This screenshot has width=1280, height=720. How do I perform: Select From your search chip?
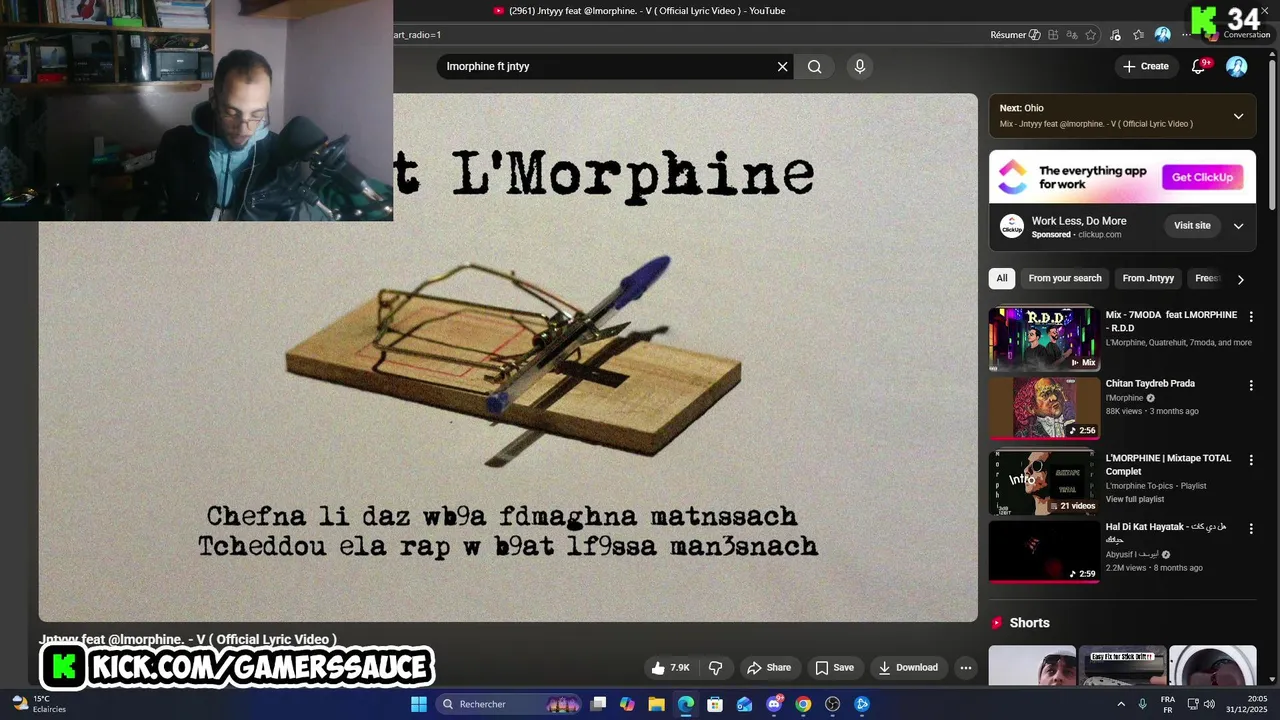click(1065, 279)
